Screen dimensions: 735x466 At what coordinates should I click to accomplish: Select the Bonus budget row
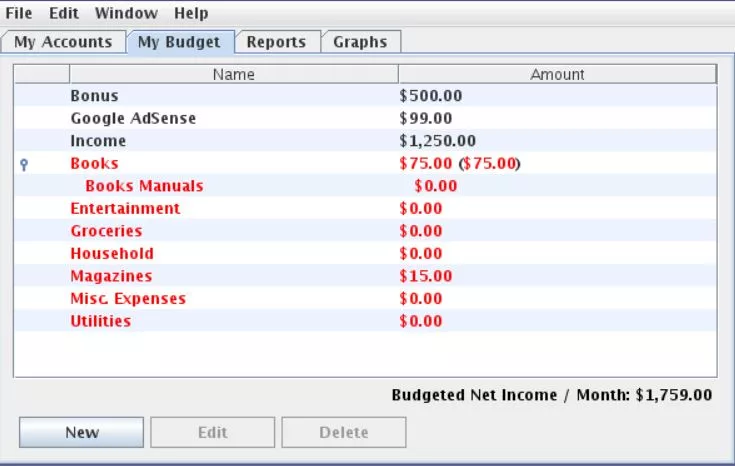pos(366,96)
